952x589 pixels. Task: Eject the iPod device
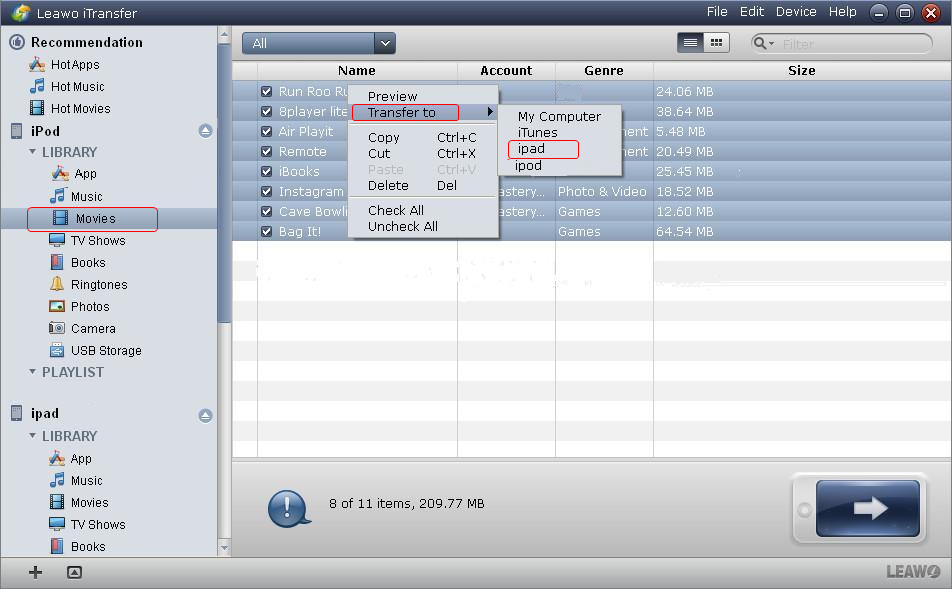pos(205,131)
